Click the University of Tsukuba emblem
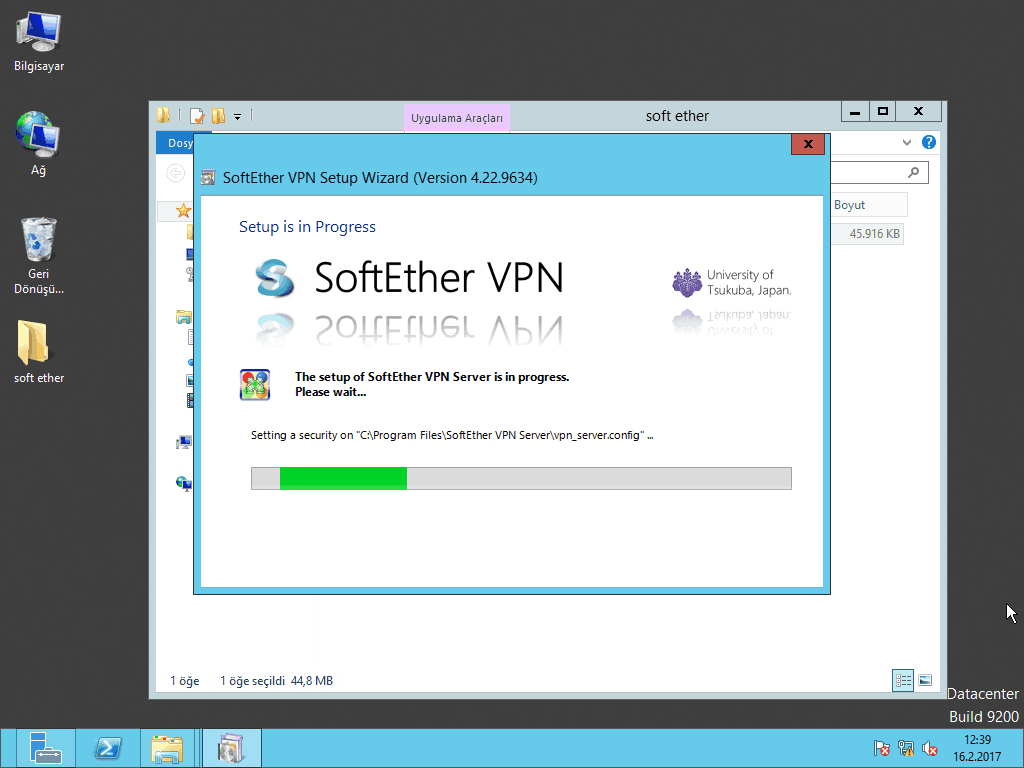 (x=686, y=283)
